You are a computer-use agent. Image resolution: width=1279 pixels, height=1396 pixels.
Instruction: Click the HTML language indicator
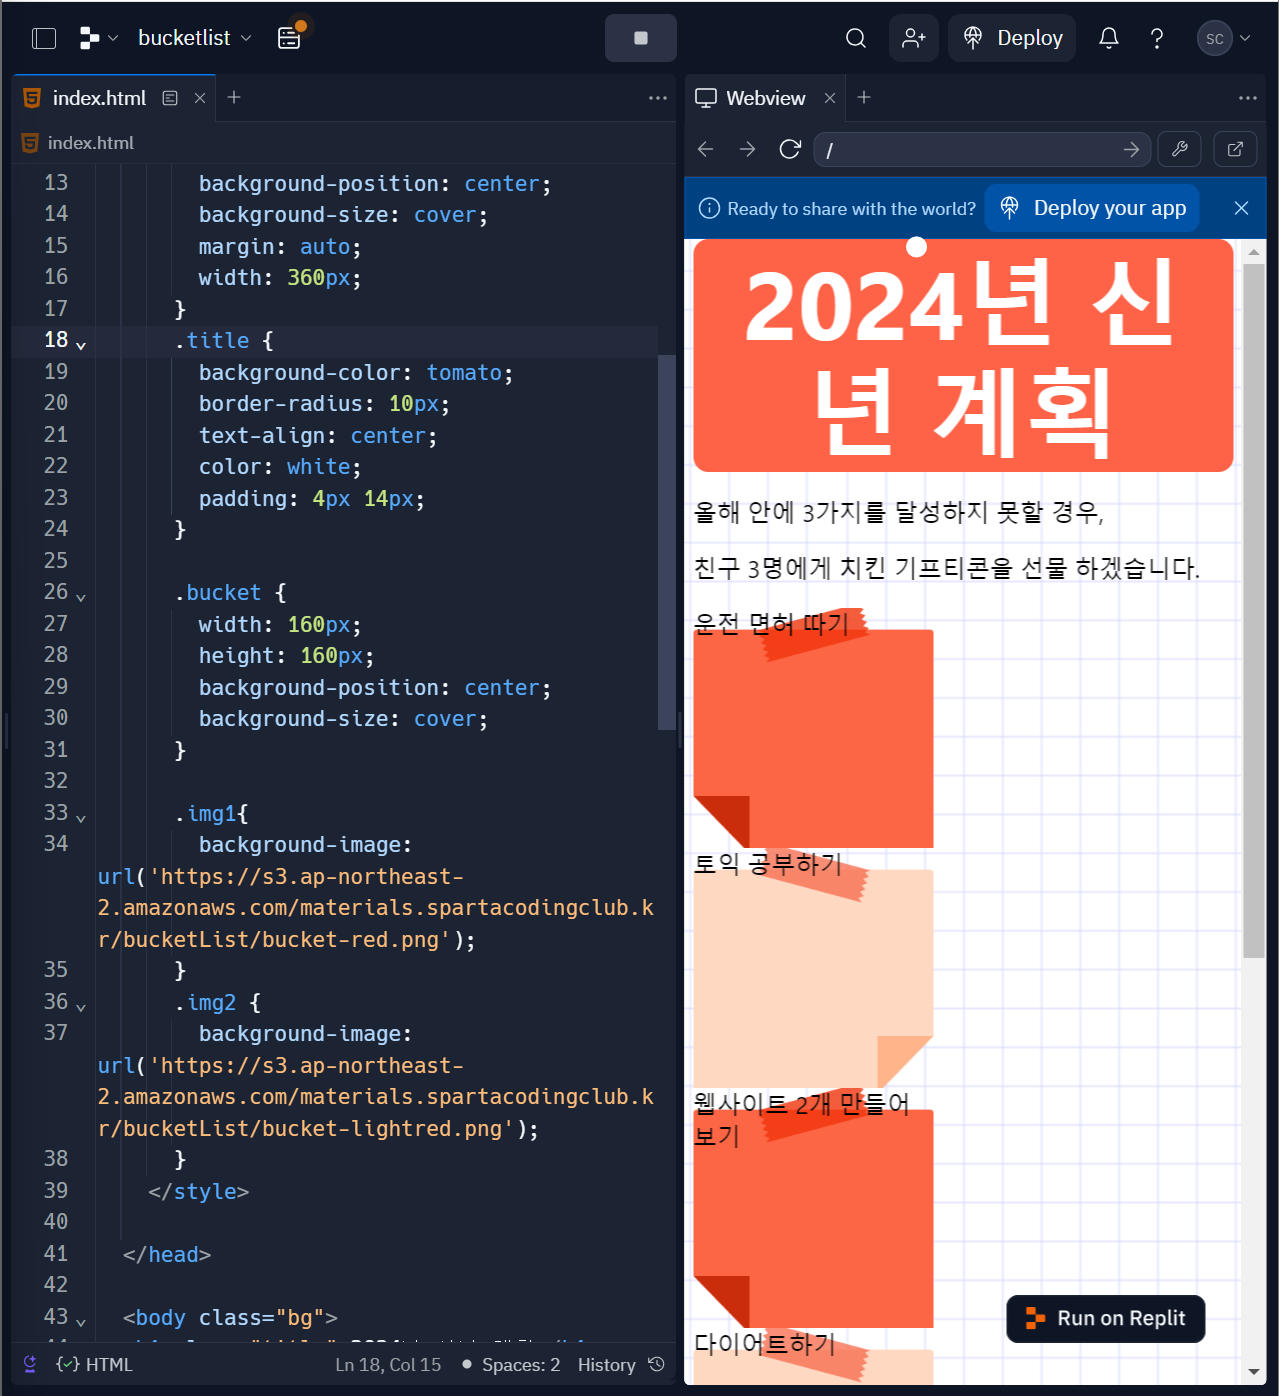[x=95, y=1364]
